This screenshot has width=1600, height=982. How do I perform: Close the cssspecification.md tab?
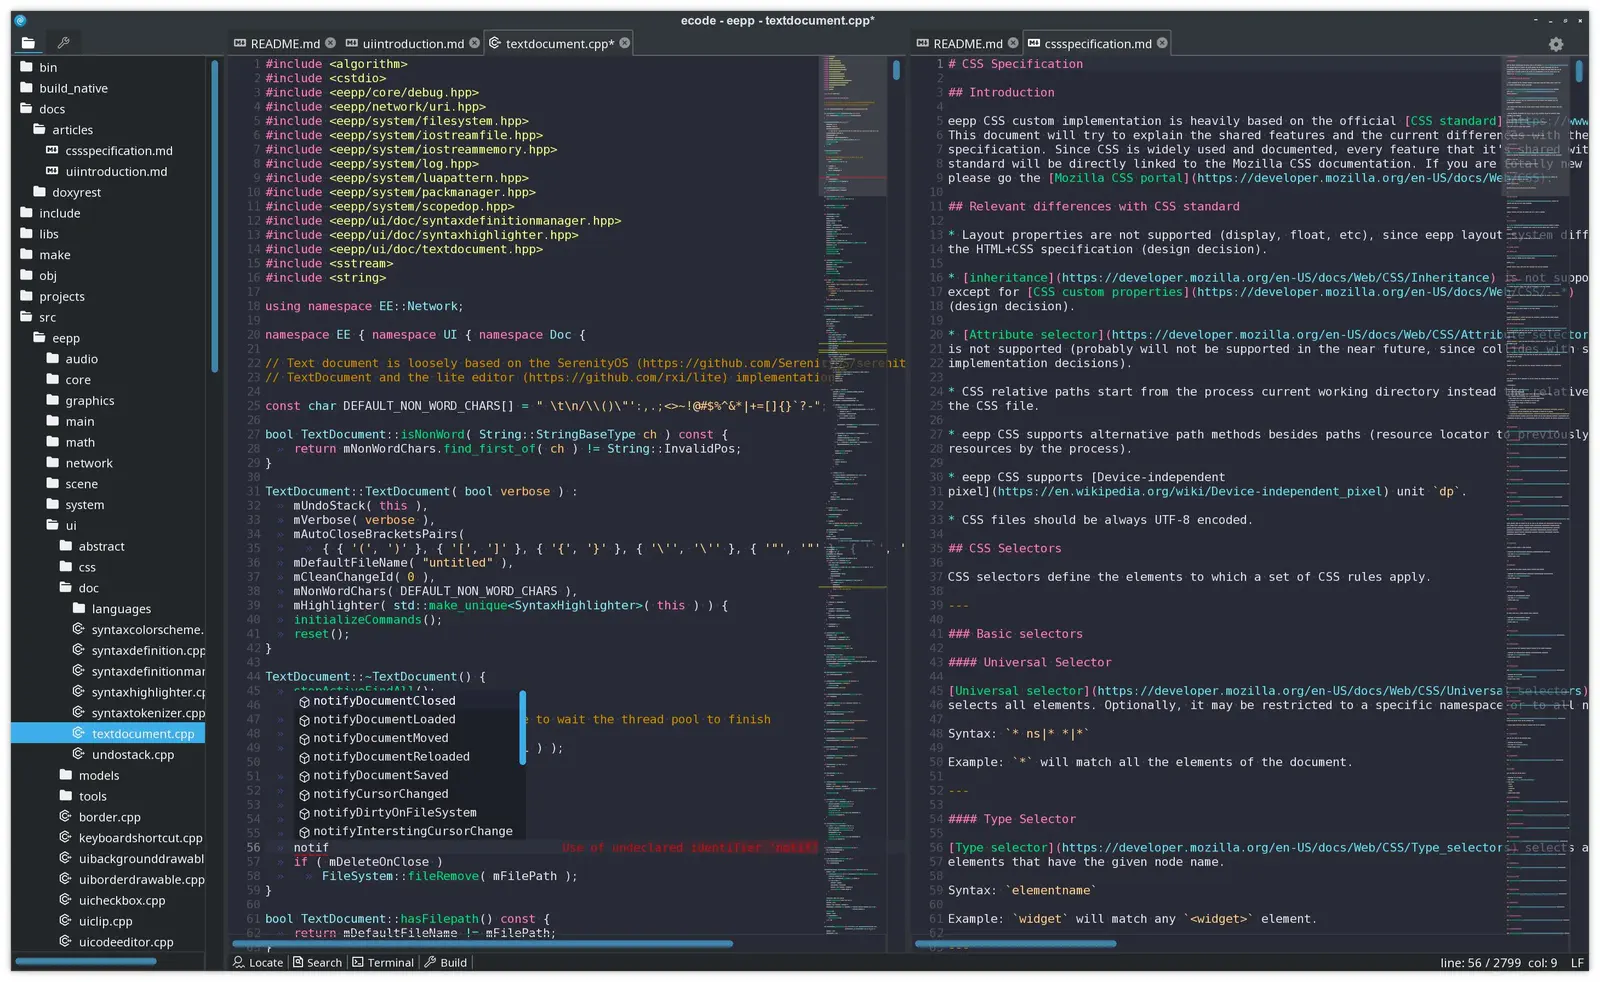click(1162, 43)
